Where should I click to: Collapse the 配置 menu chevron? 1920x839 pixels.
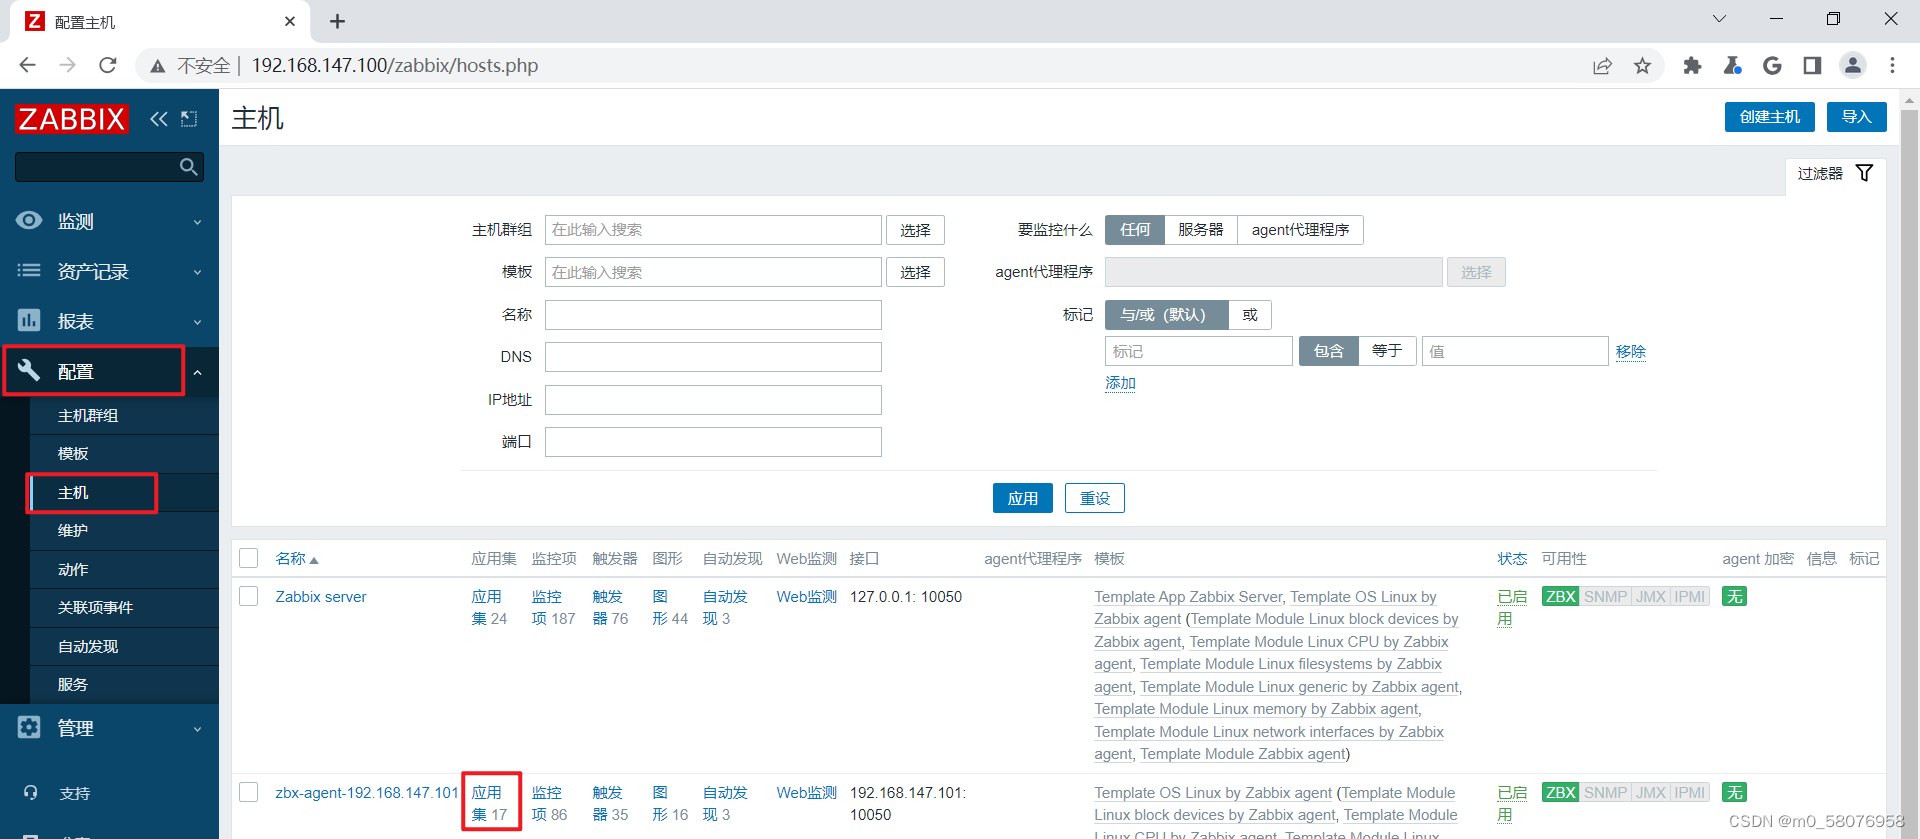197,372
